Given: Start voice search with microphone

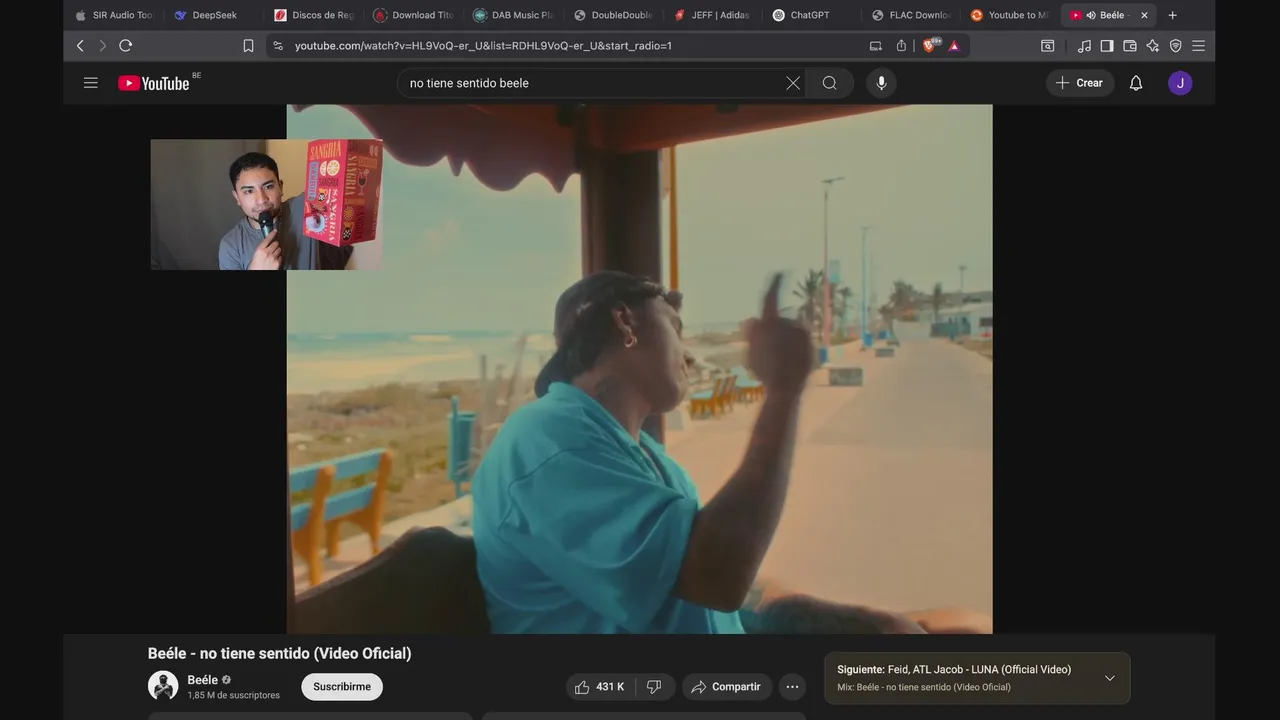Looking at the screenshot, I should tap(881, 83).
